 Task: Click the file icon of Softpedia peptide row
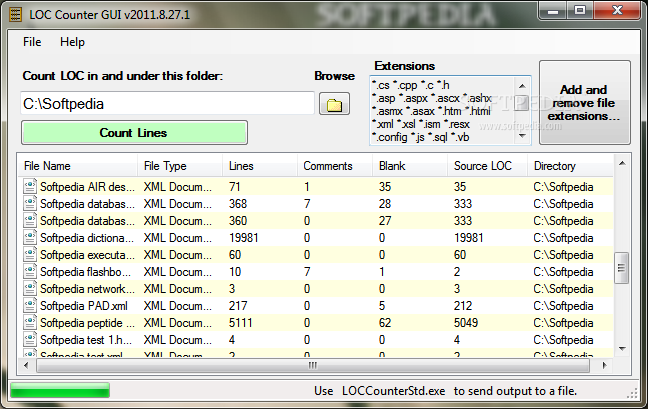tap(30, 322)
